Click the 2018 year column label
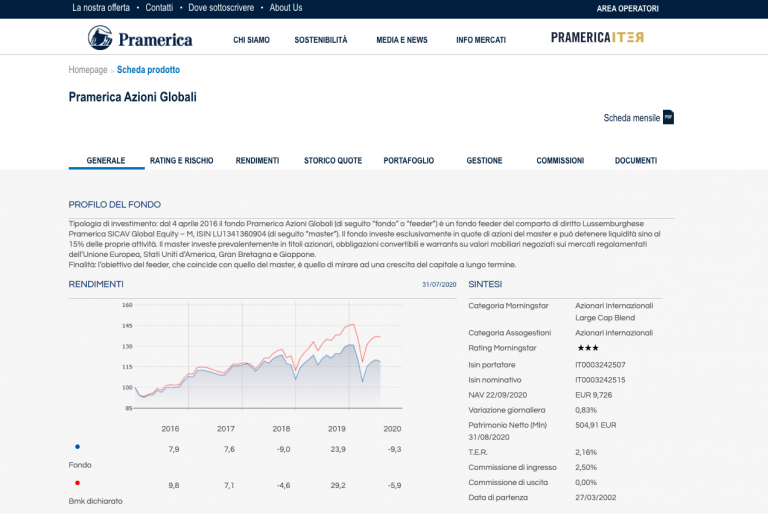Screen dimensions: 768x514 pos(281,429)
